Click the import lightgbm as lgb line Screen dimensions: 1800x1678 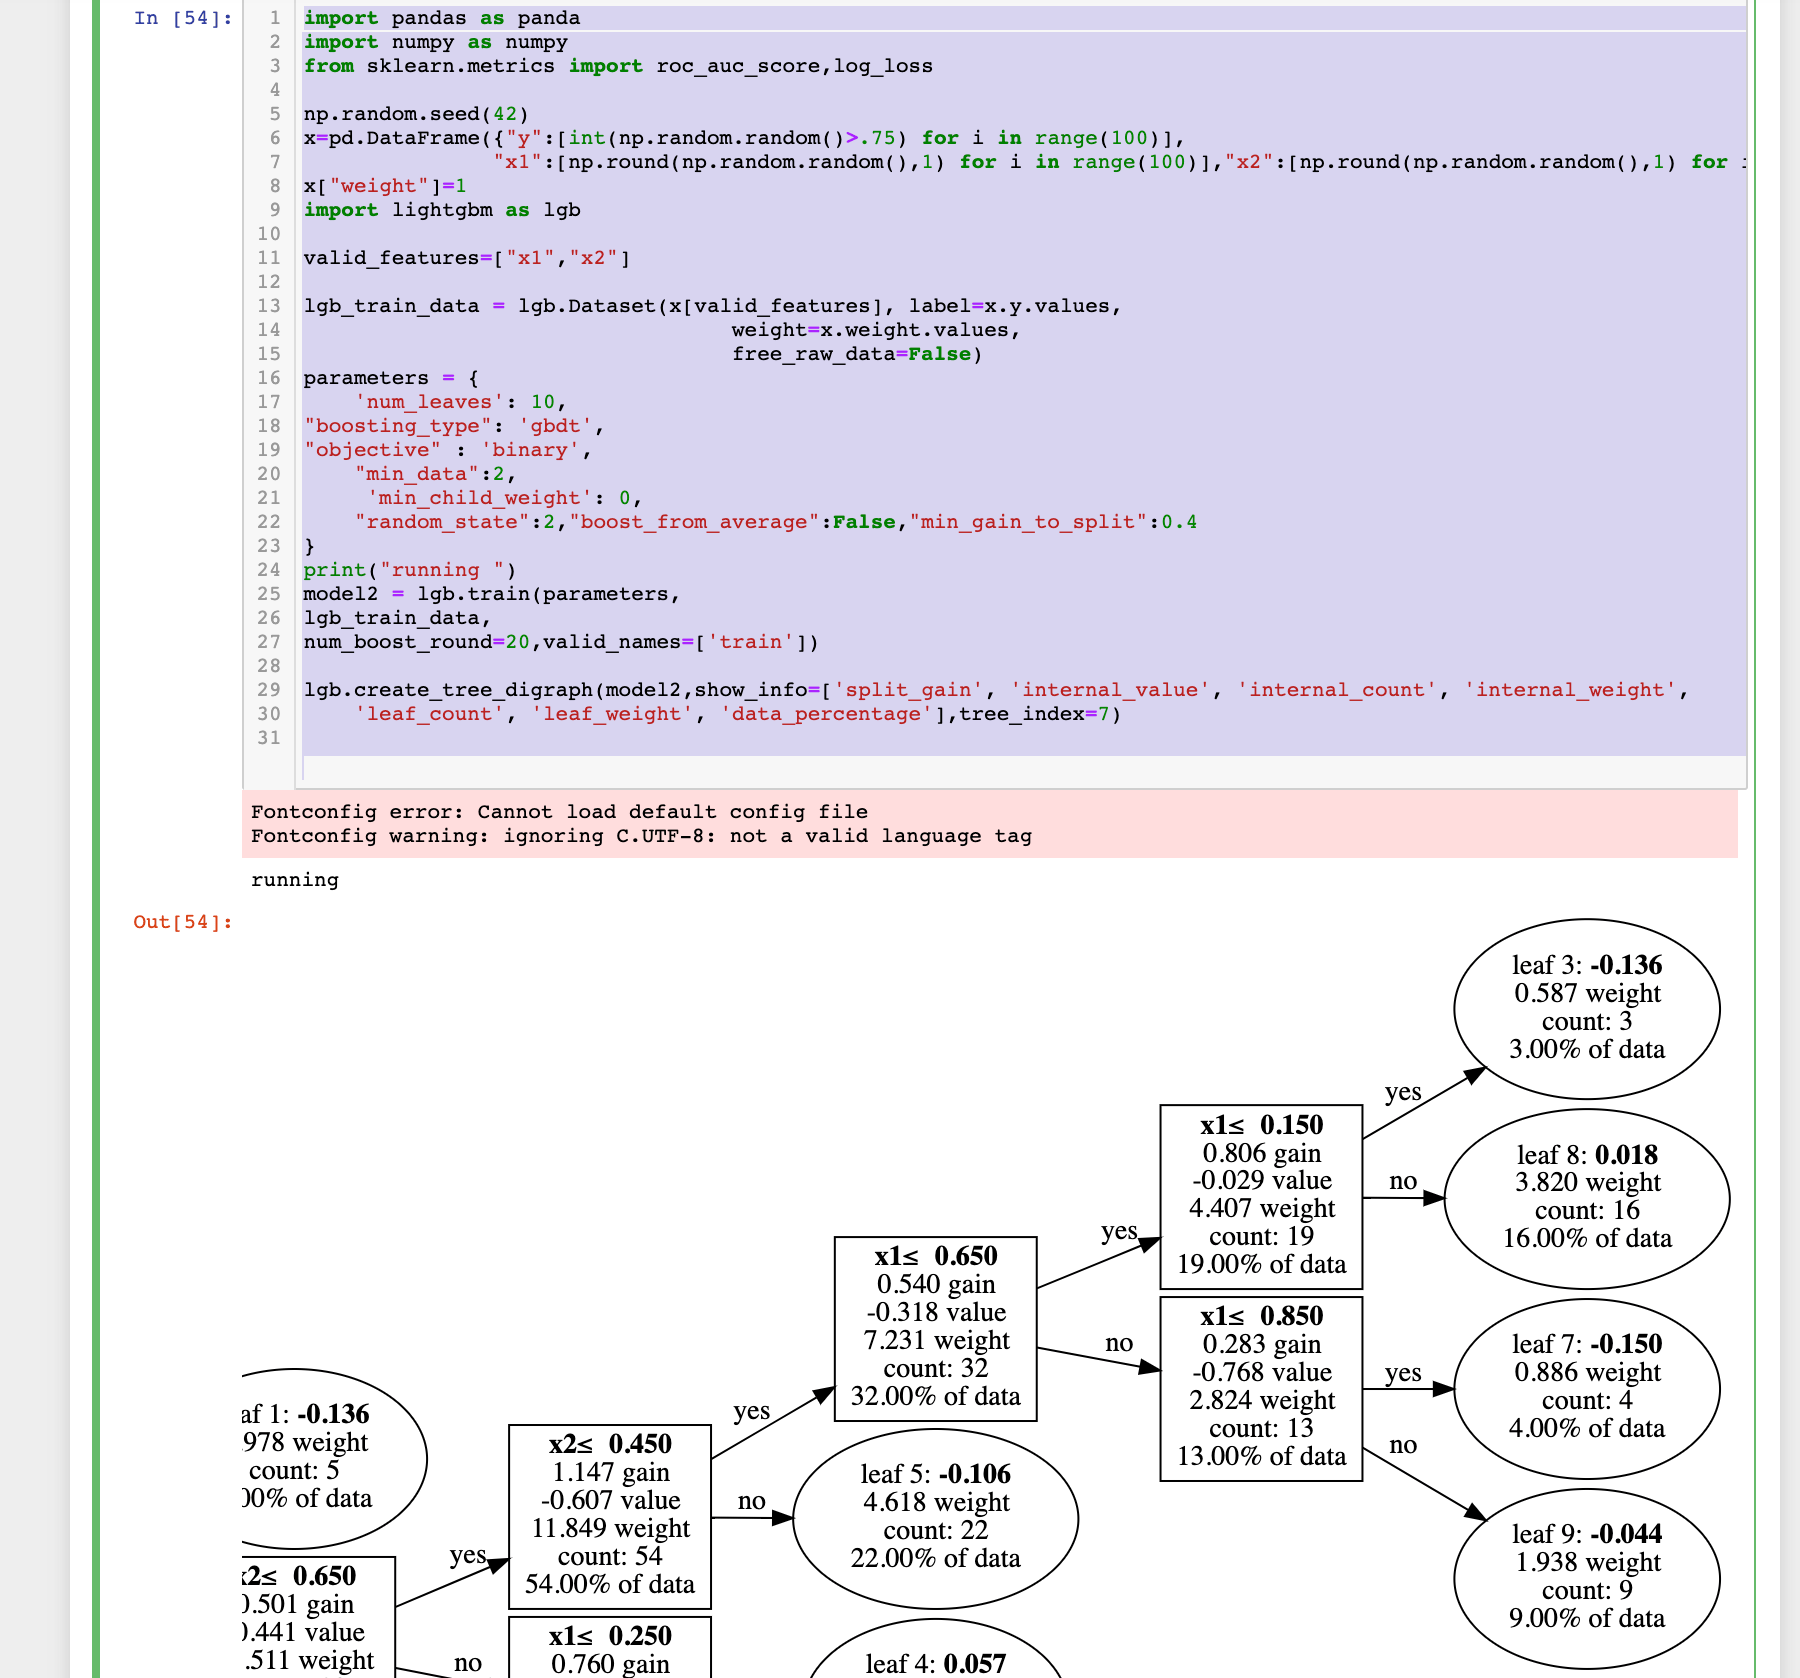pyautogui.click(x=442, y=210)
